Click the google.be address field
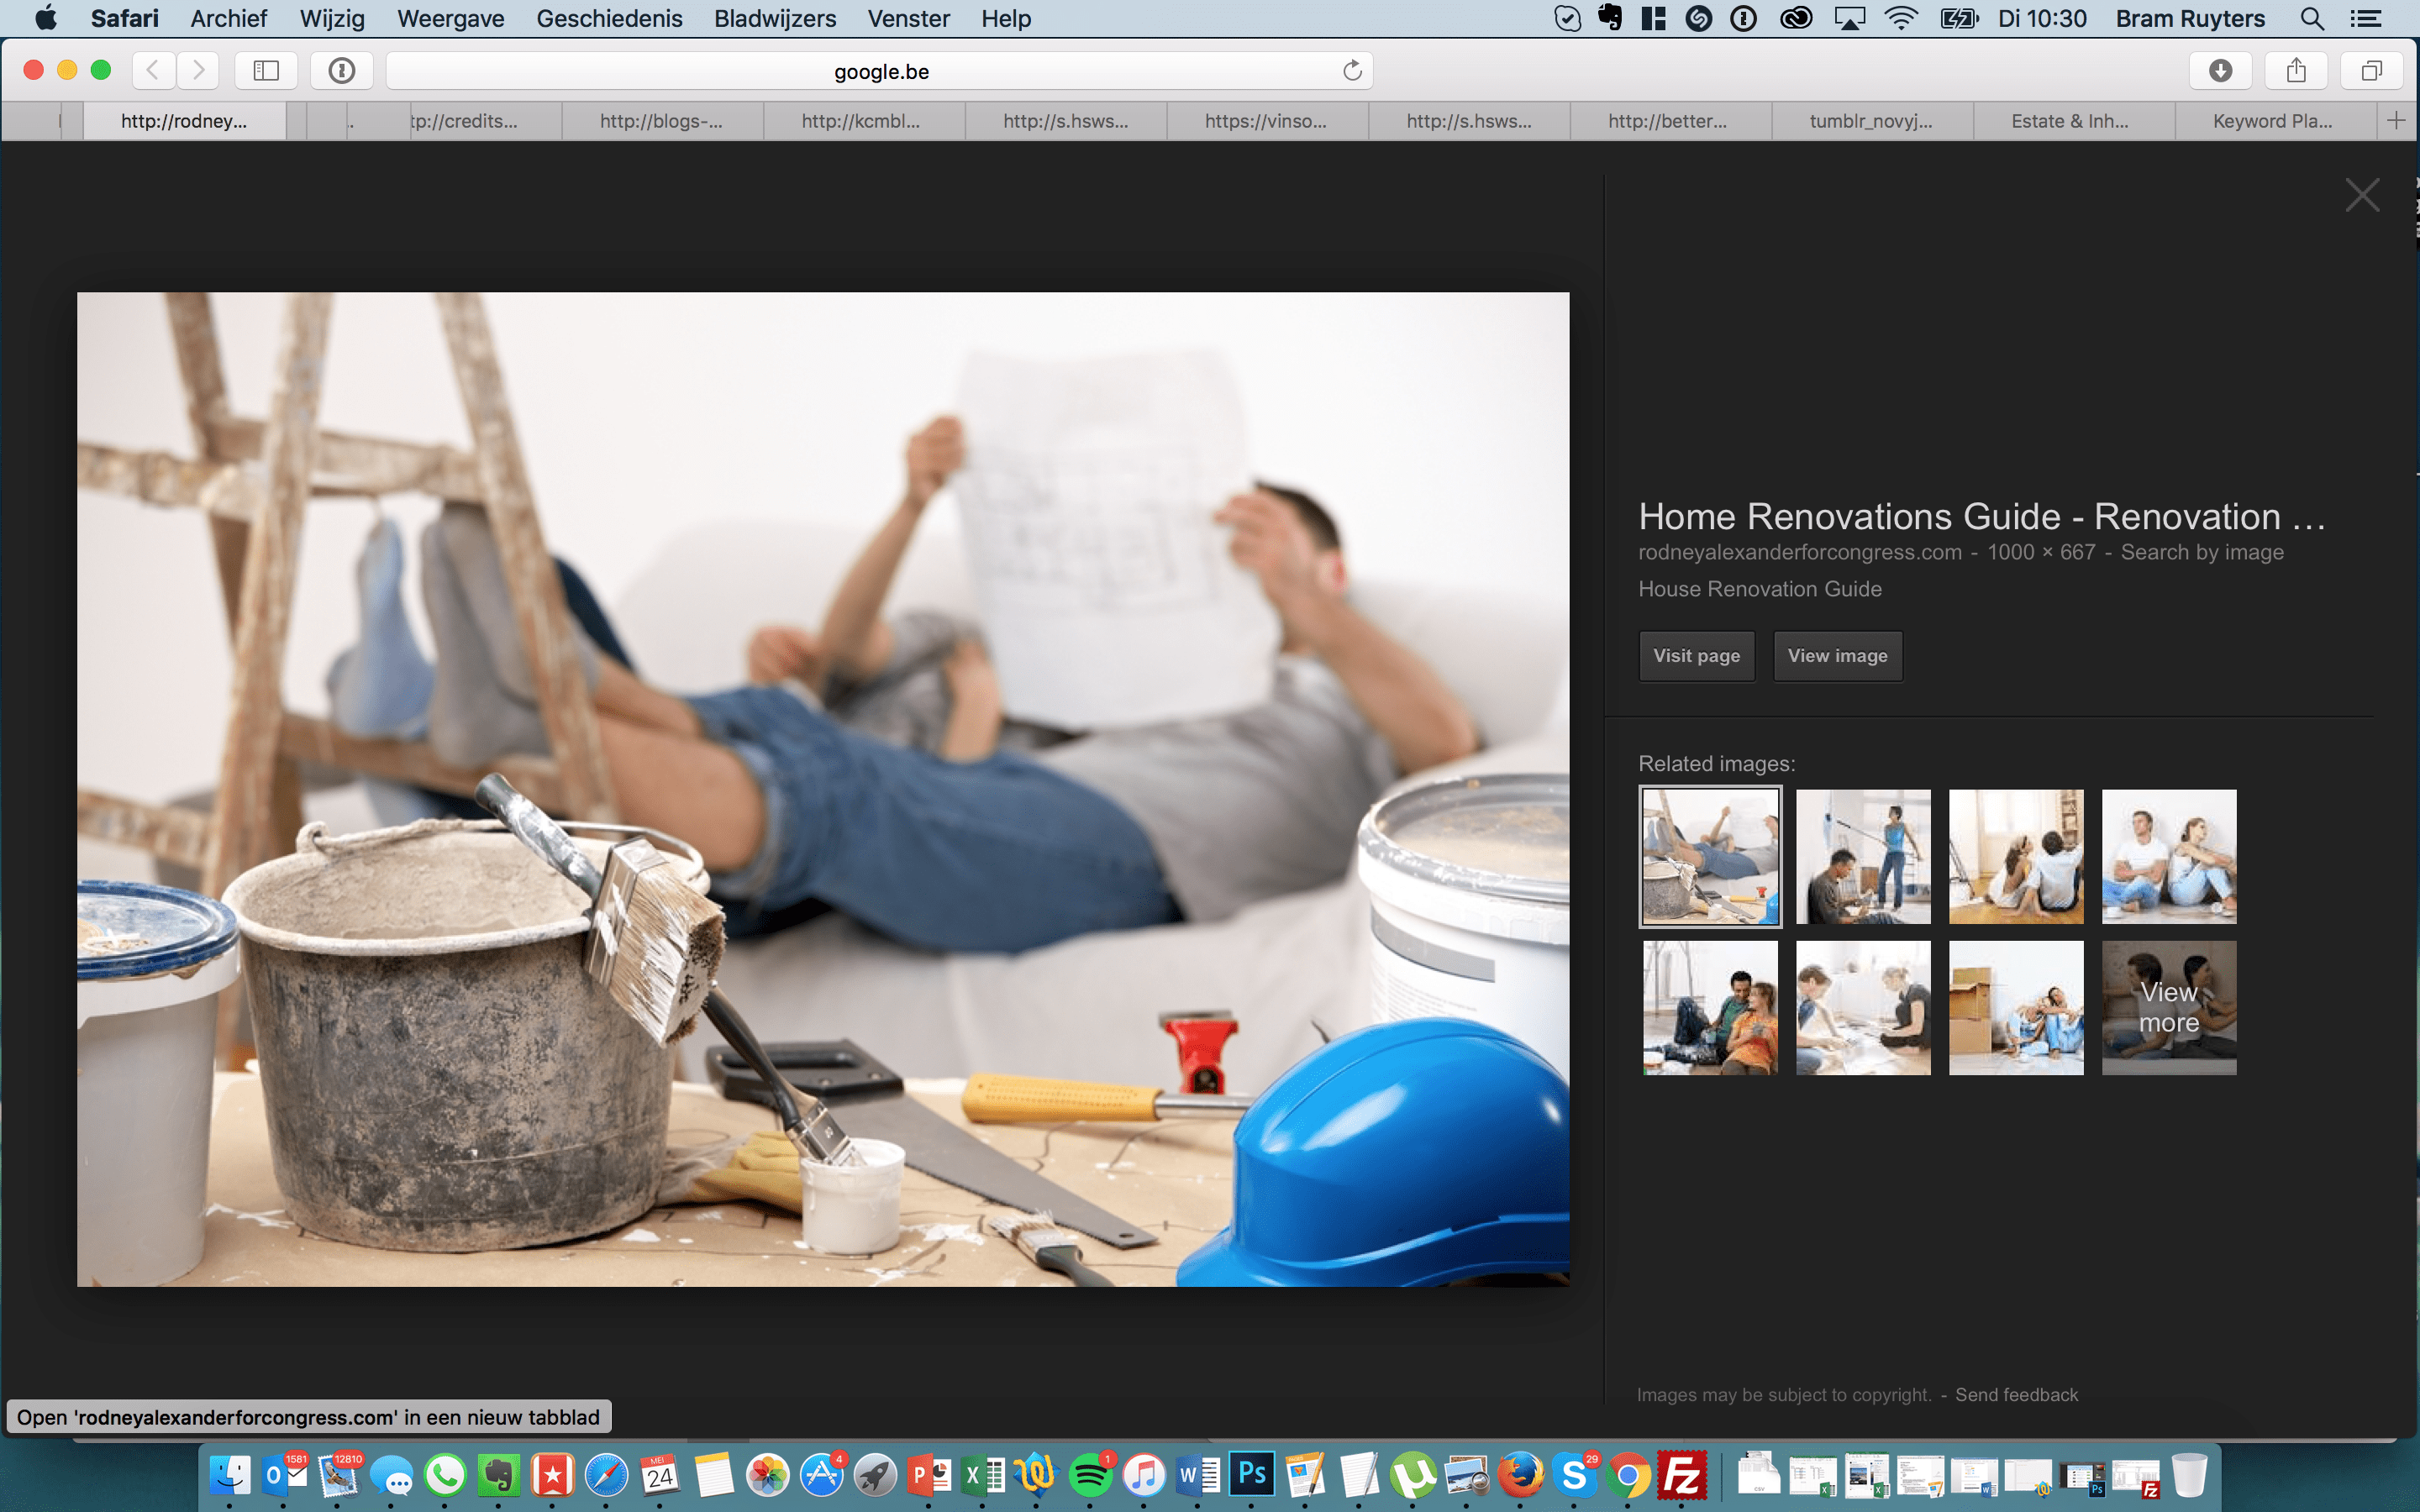Screen dimensions: 2420x1512 pyautogui.click(x=880, y=71)
